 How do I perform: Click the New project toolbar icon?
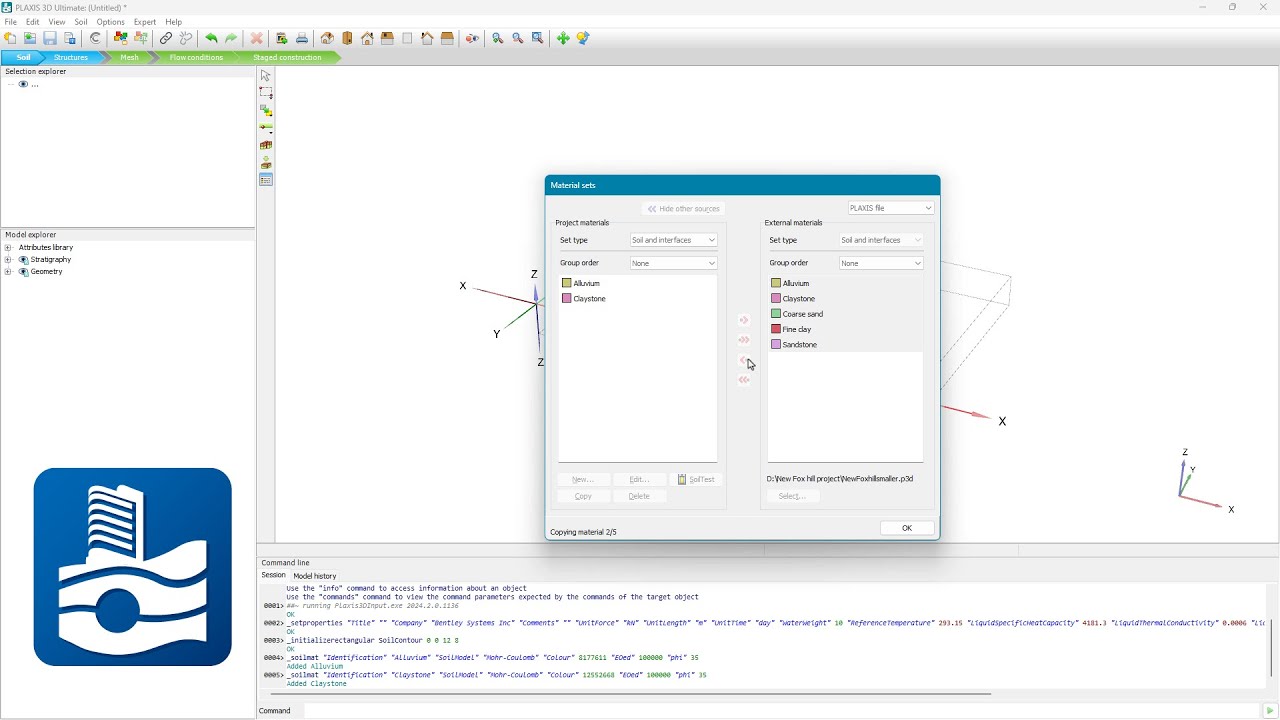pos(10,38)
